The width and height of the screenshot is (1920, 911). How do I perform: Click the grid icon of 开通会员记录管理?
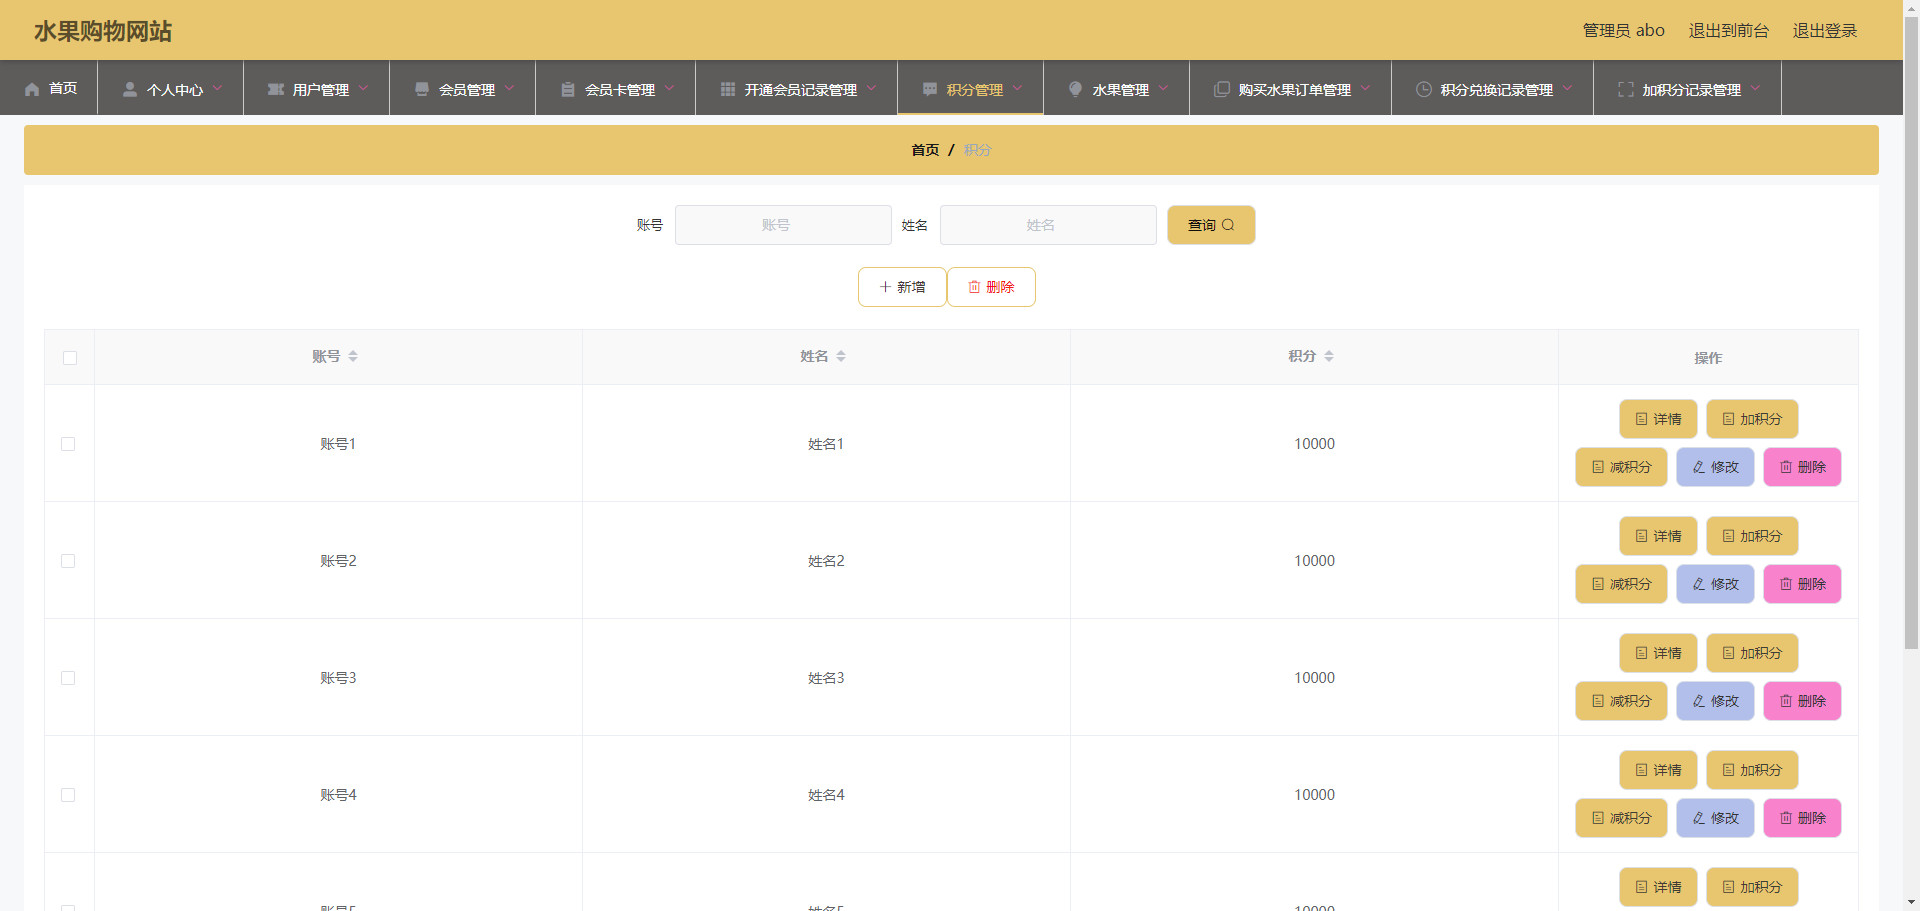(x=728, y=89)
